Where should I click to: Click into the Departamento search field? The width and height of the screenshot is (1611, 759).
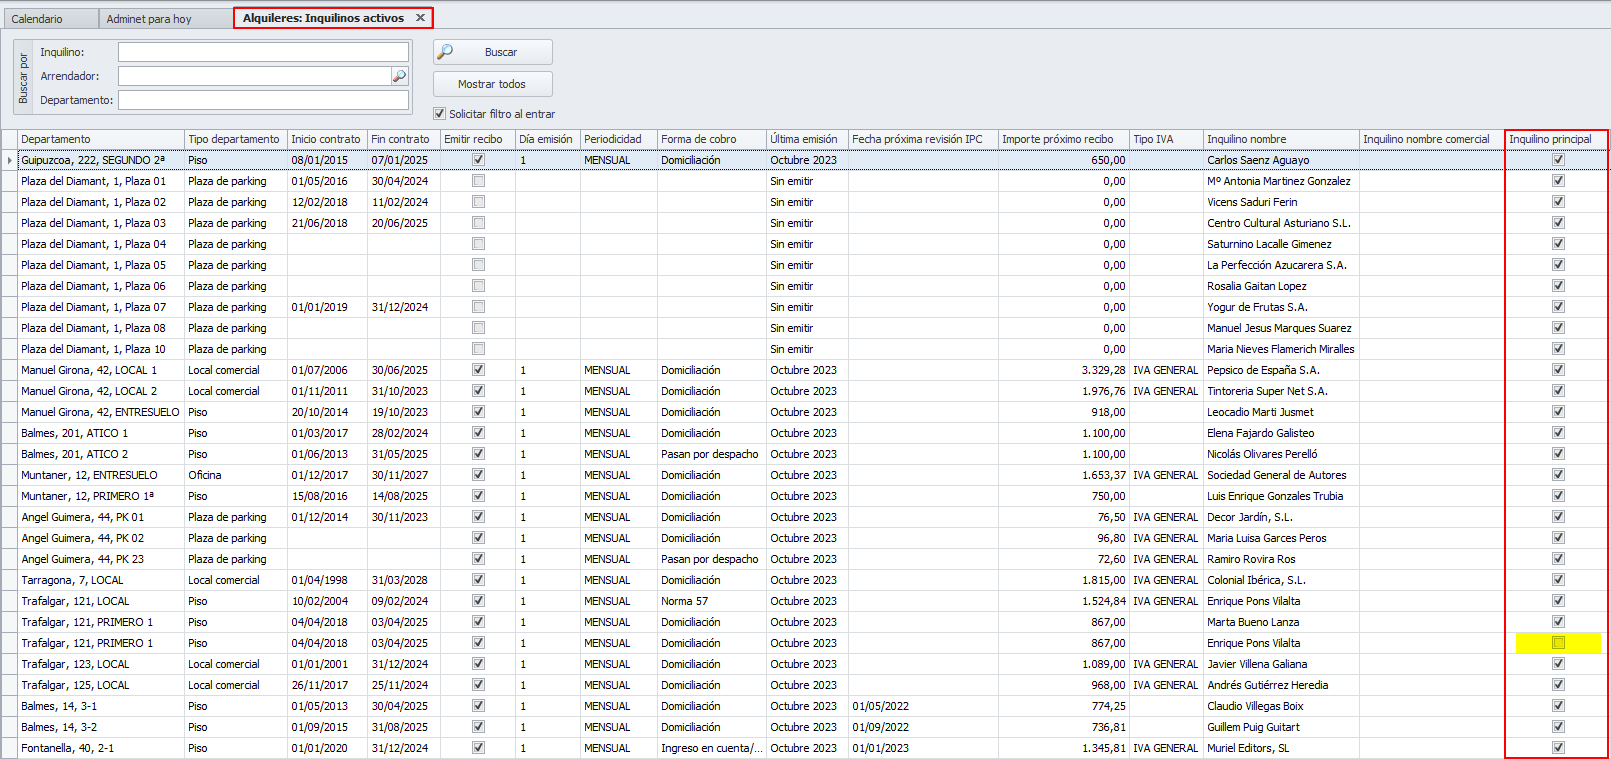[x=263, y=100]
